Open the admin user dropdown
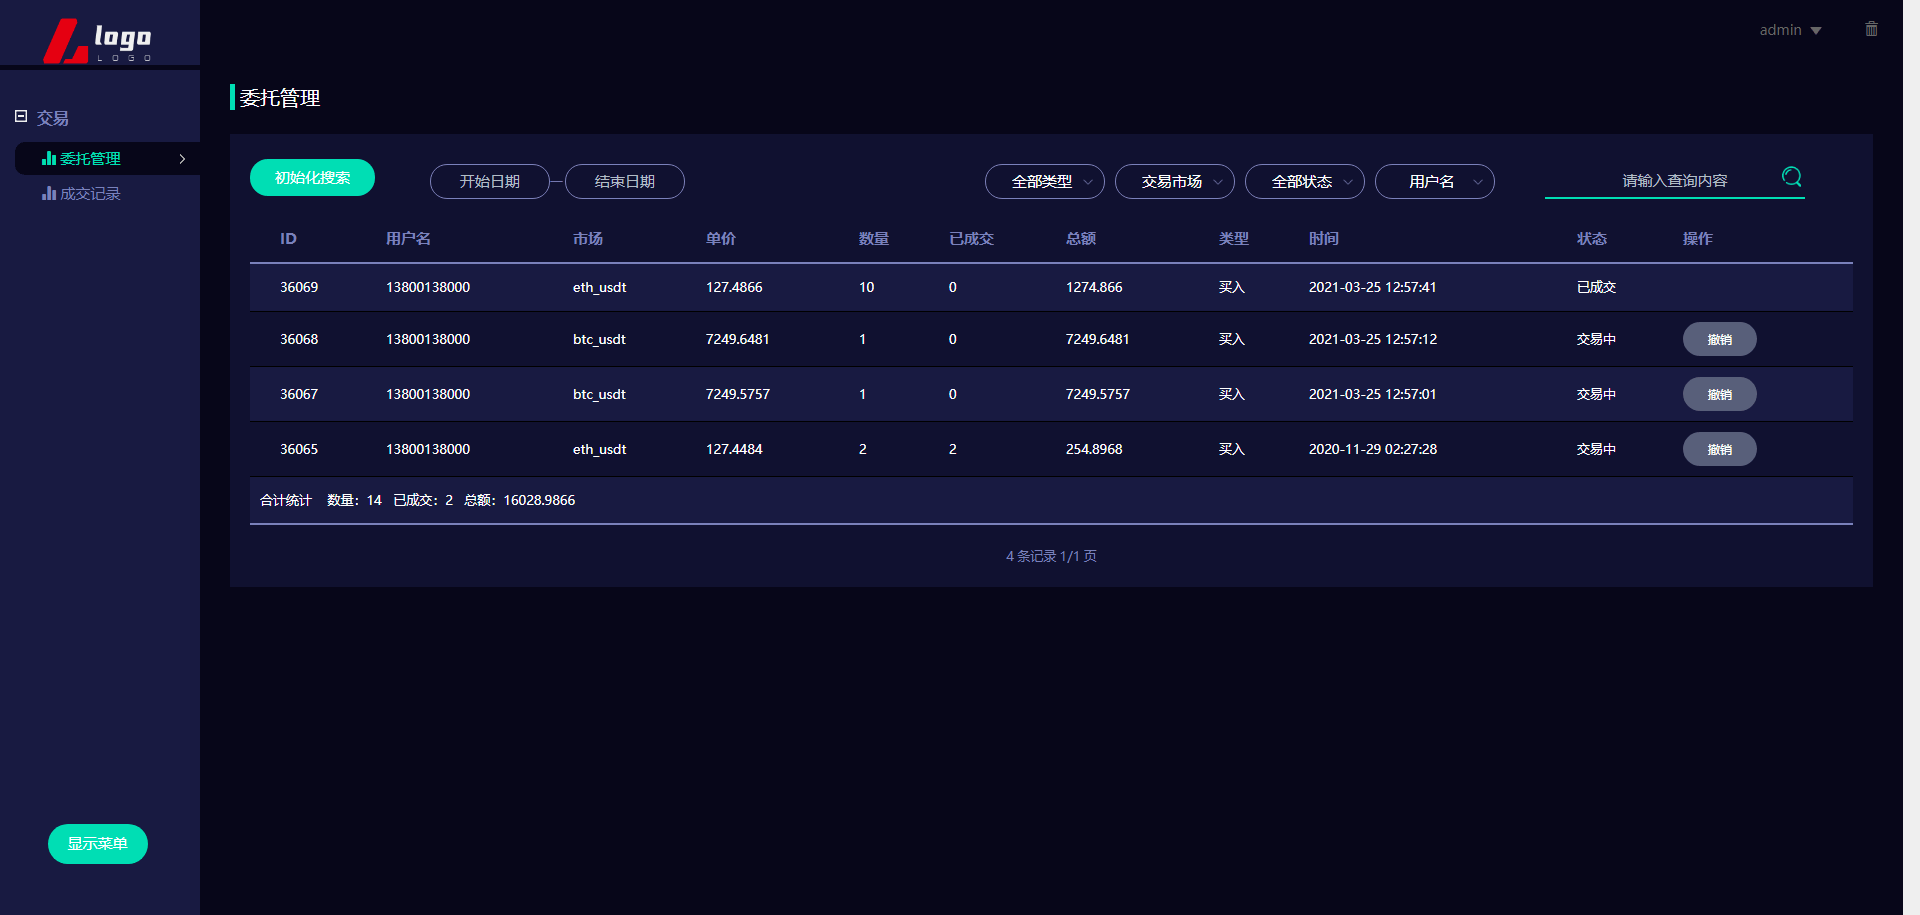This screenshot has height=915, width=1920. pos(1789,30)
